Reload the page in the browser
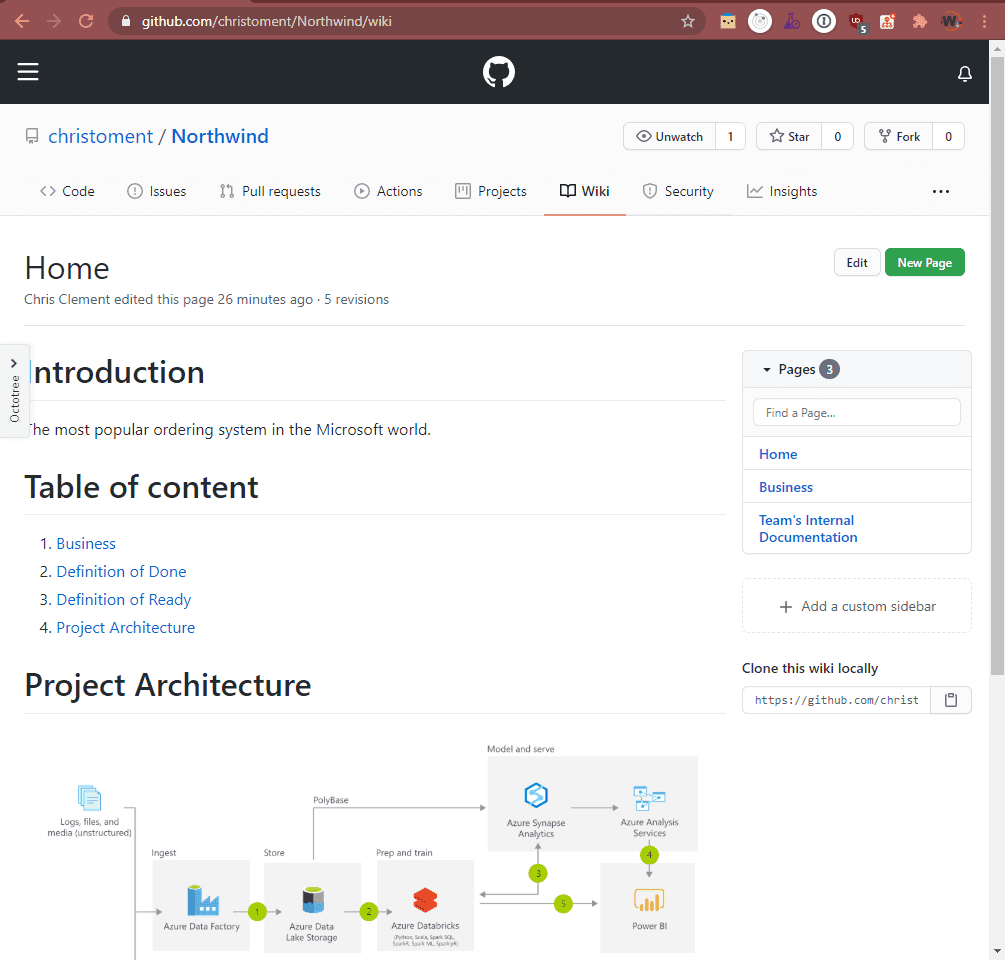 click(x=86, y=21)
